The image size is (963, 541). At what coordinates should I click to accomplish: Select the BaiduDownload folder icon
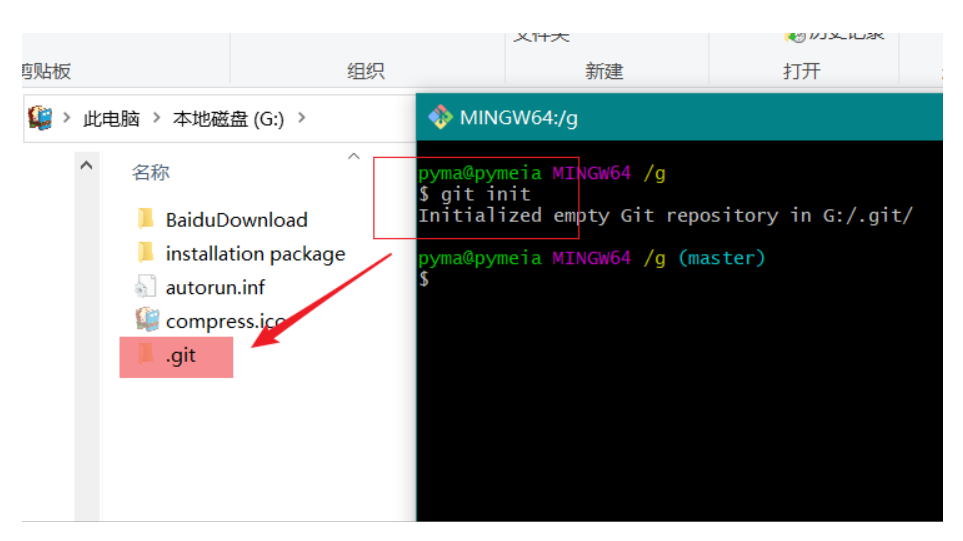[146, 219]
